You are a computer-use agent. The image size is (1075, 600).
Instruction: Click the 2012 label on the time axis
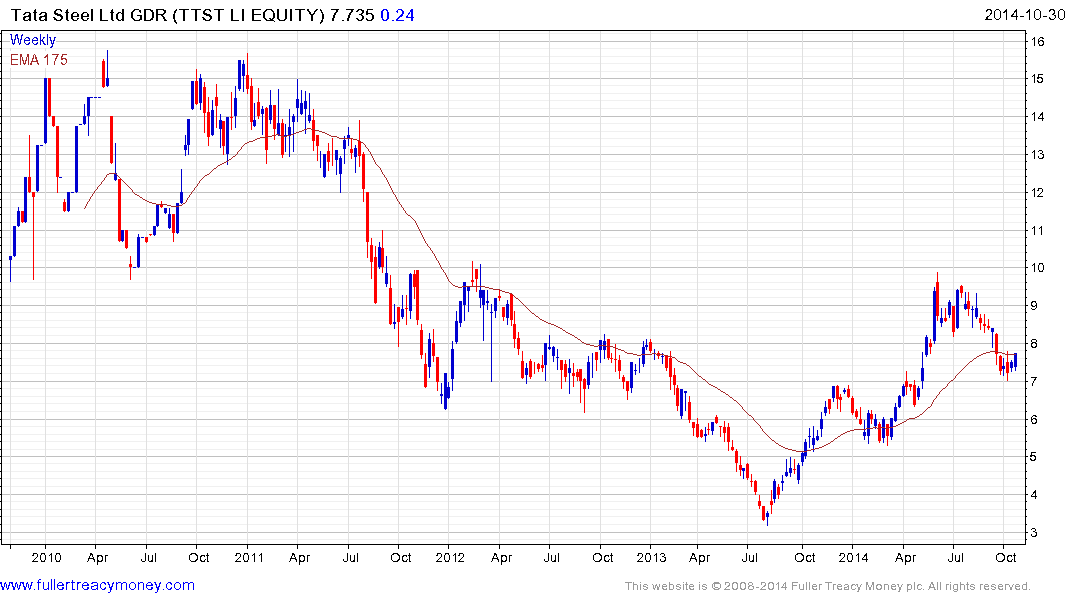450,557
